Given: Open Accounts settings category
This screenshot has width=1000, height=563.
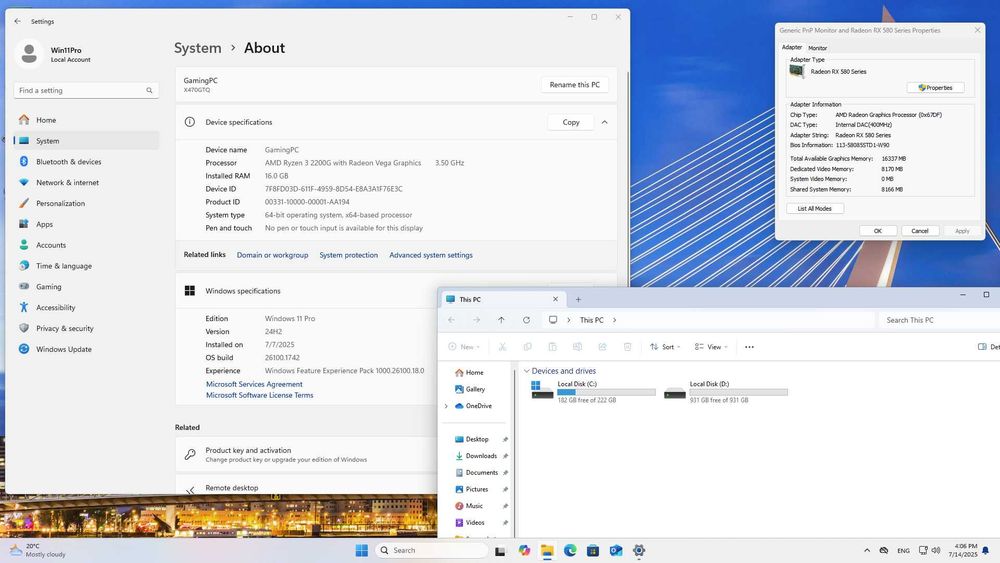Looking at the screenshot, I should click(86, 245).
